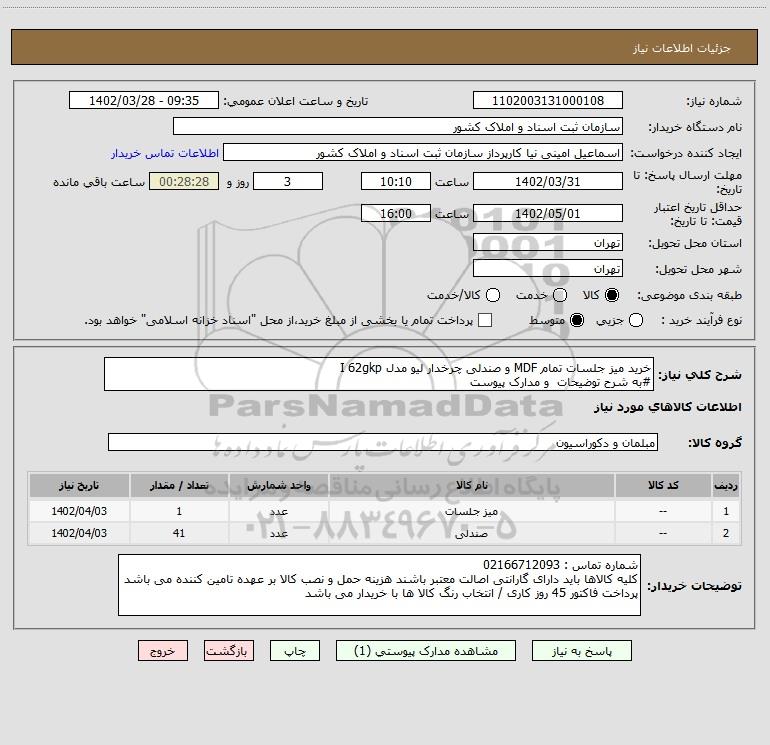Click the جزئیات اطلاعات نیاز header title
This screenshot has height=745, width=770.
click(682, 48)
